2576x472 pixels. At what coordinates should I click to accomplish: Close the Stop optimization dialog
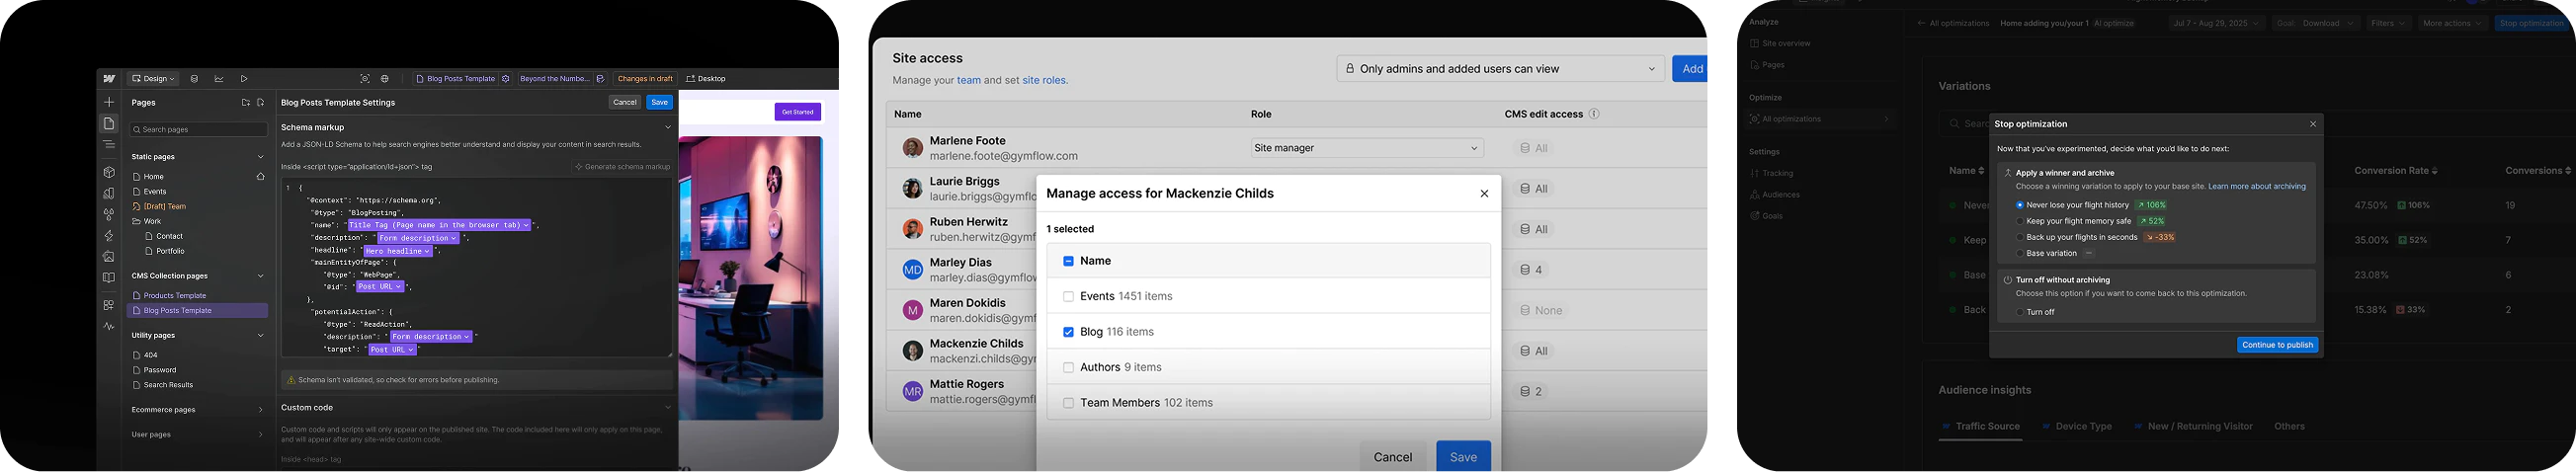point(2313,124)
